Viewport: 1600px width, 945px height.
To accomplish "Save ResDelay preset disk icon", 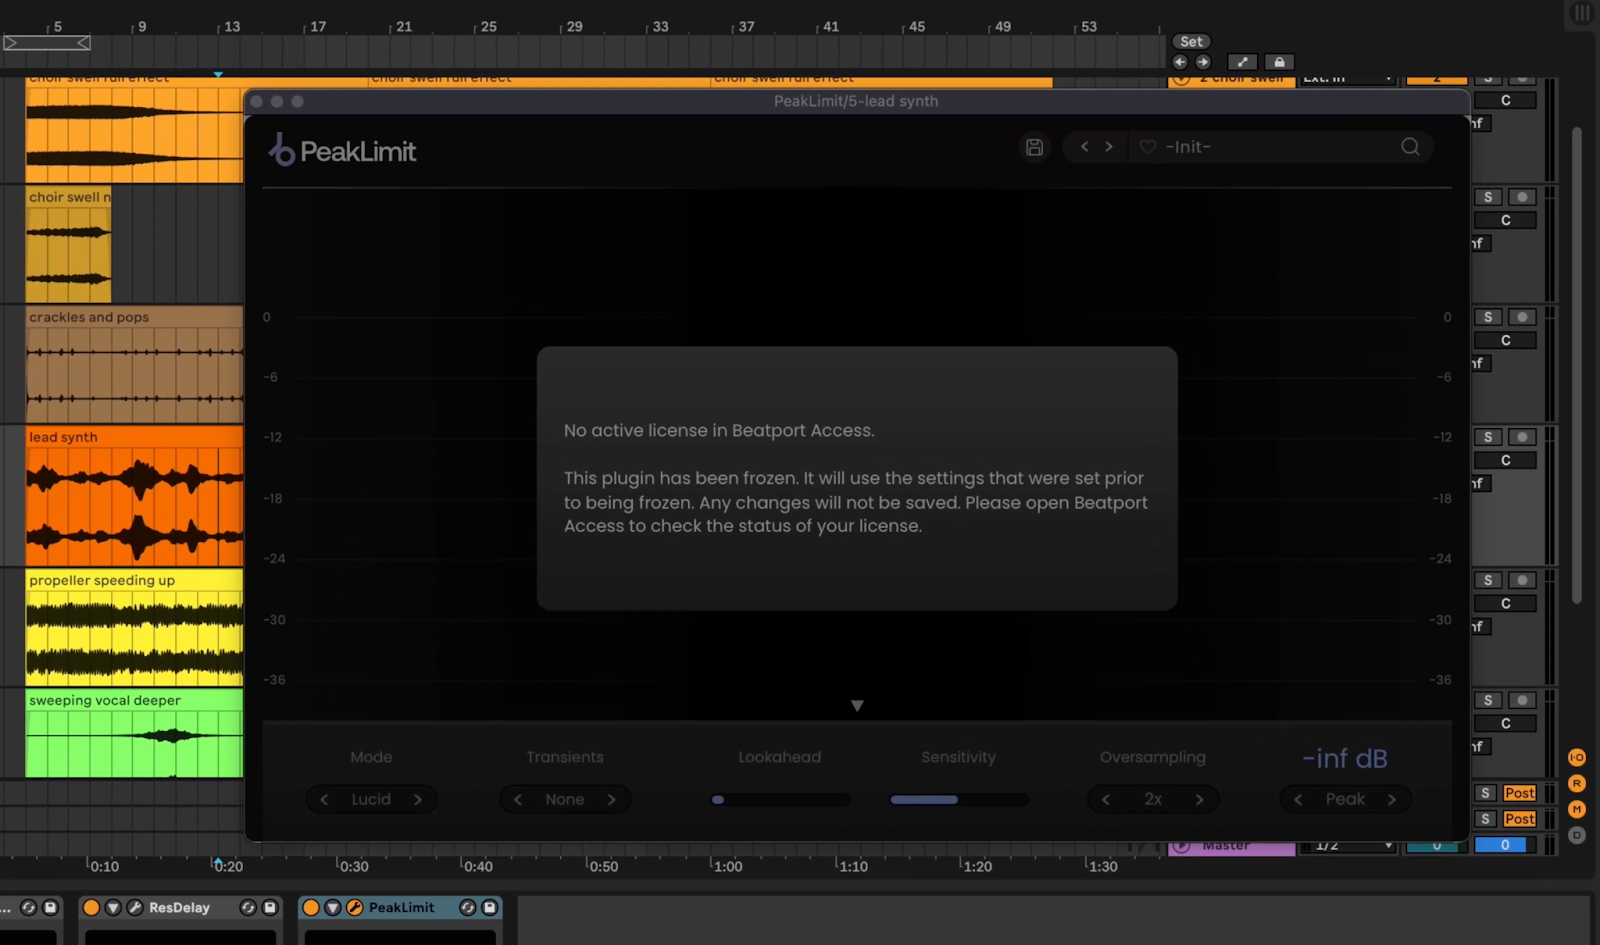I will tap(270, 908).
